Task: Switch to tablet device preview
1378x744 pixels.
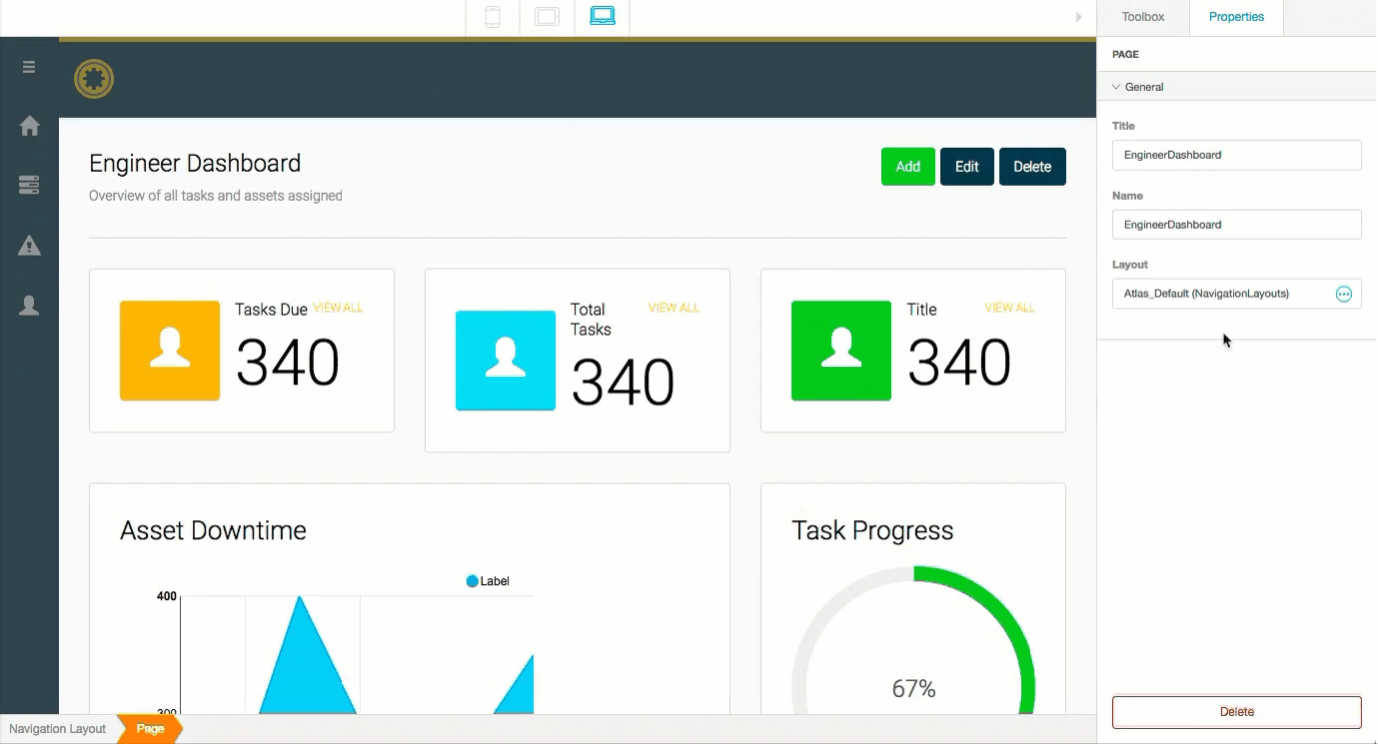Action: coord(547,17)
